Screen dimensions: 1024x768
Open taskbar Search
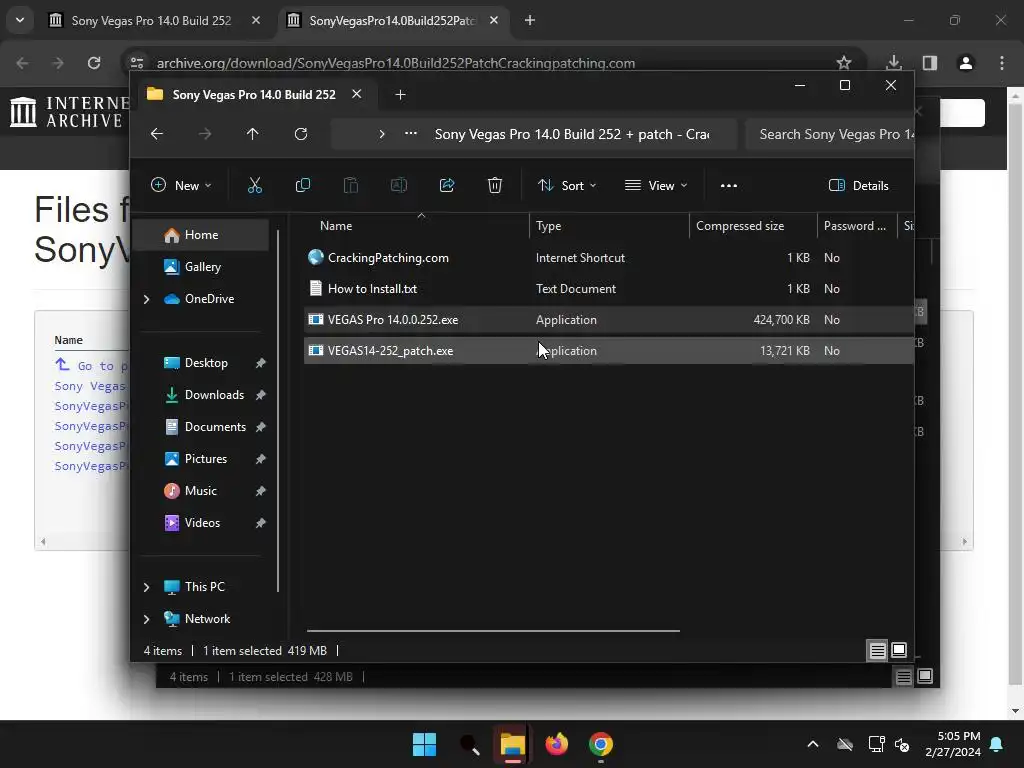pyautogui.click(x=469, y=744)
